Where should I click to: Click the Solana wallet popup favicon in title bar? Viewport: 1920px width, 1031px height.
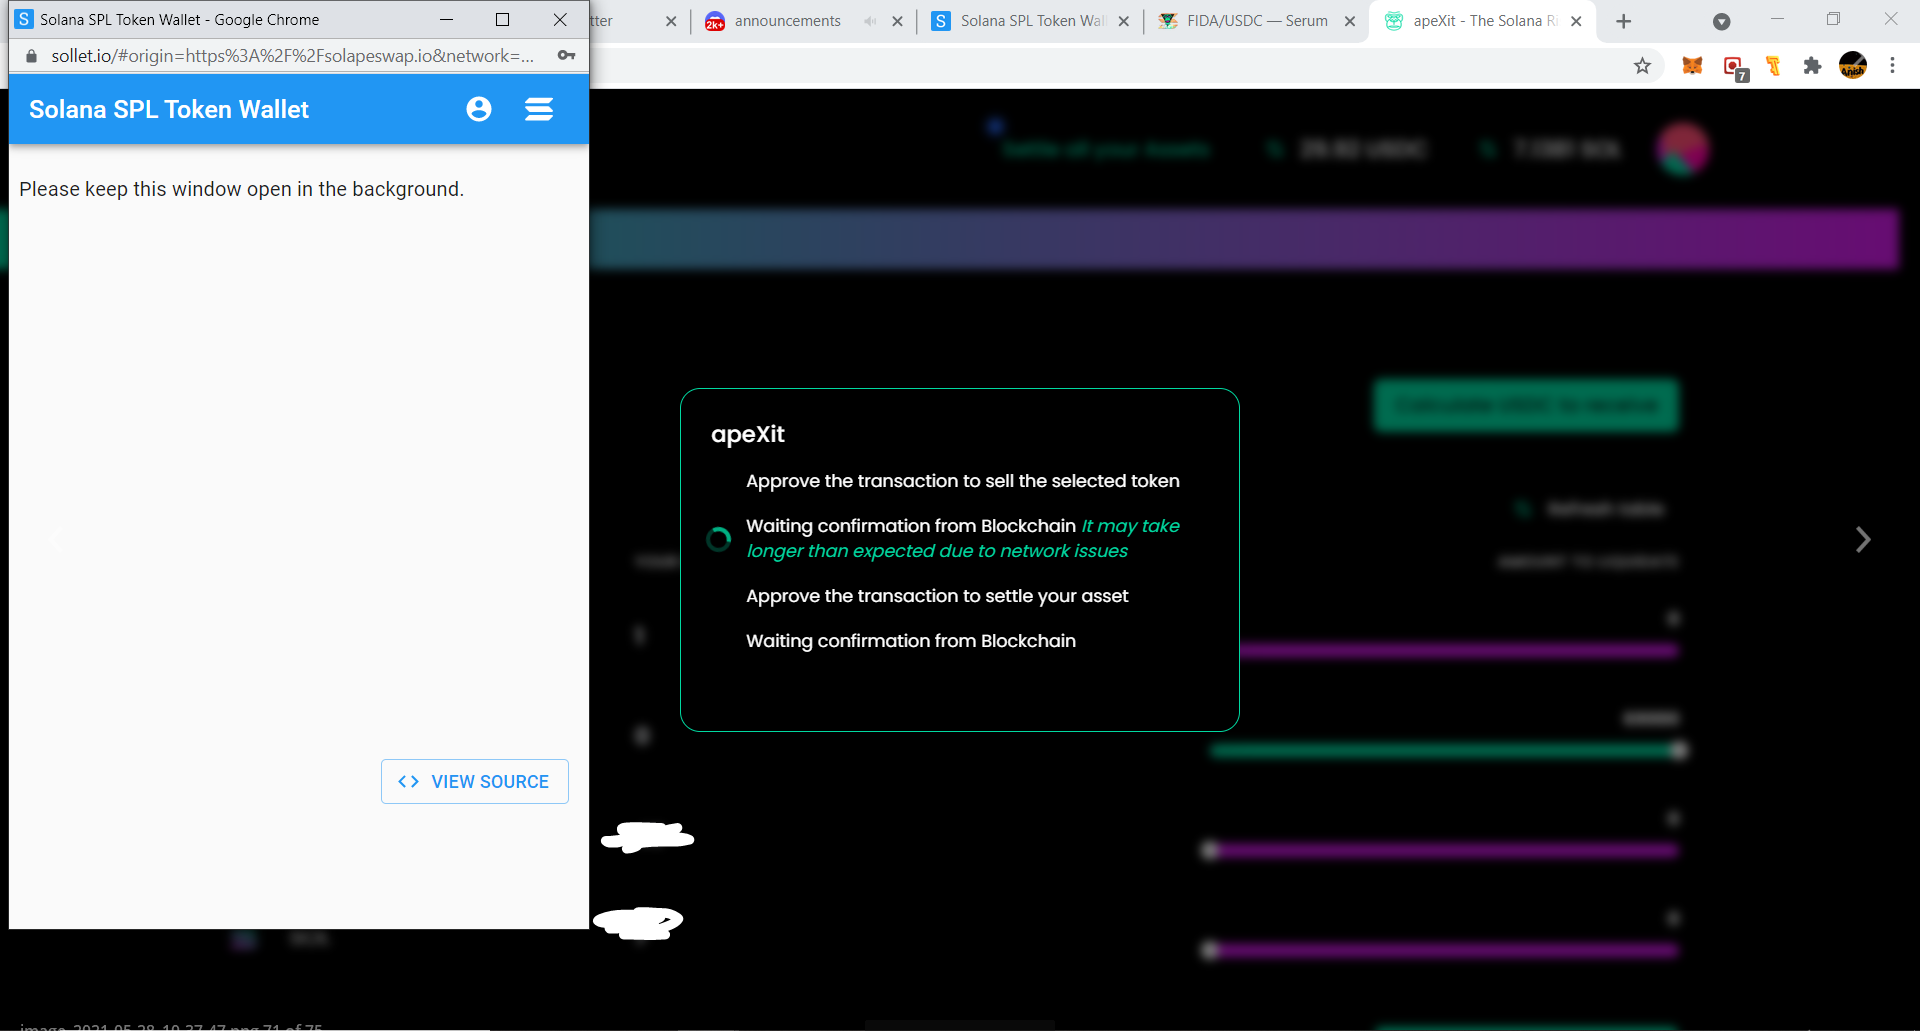24,19
